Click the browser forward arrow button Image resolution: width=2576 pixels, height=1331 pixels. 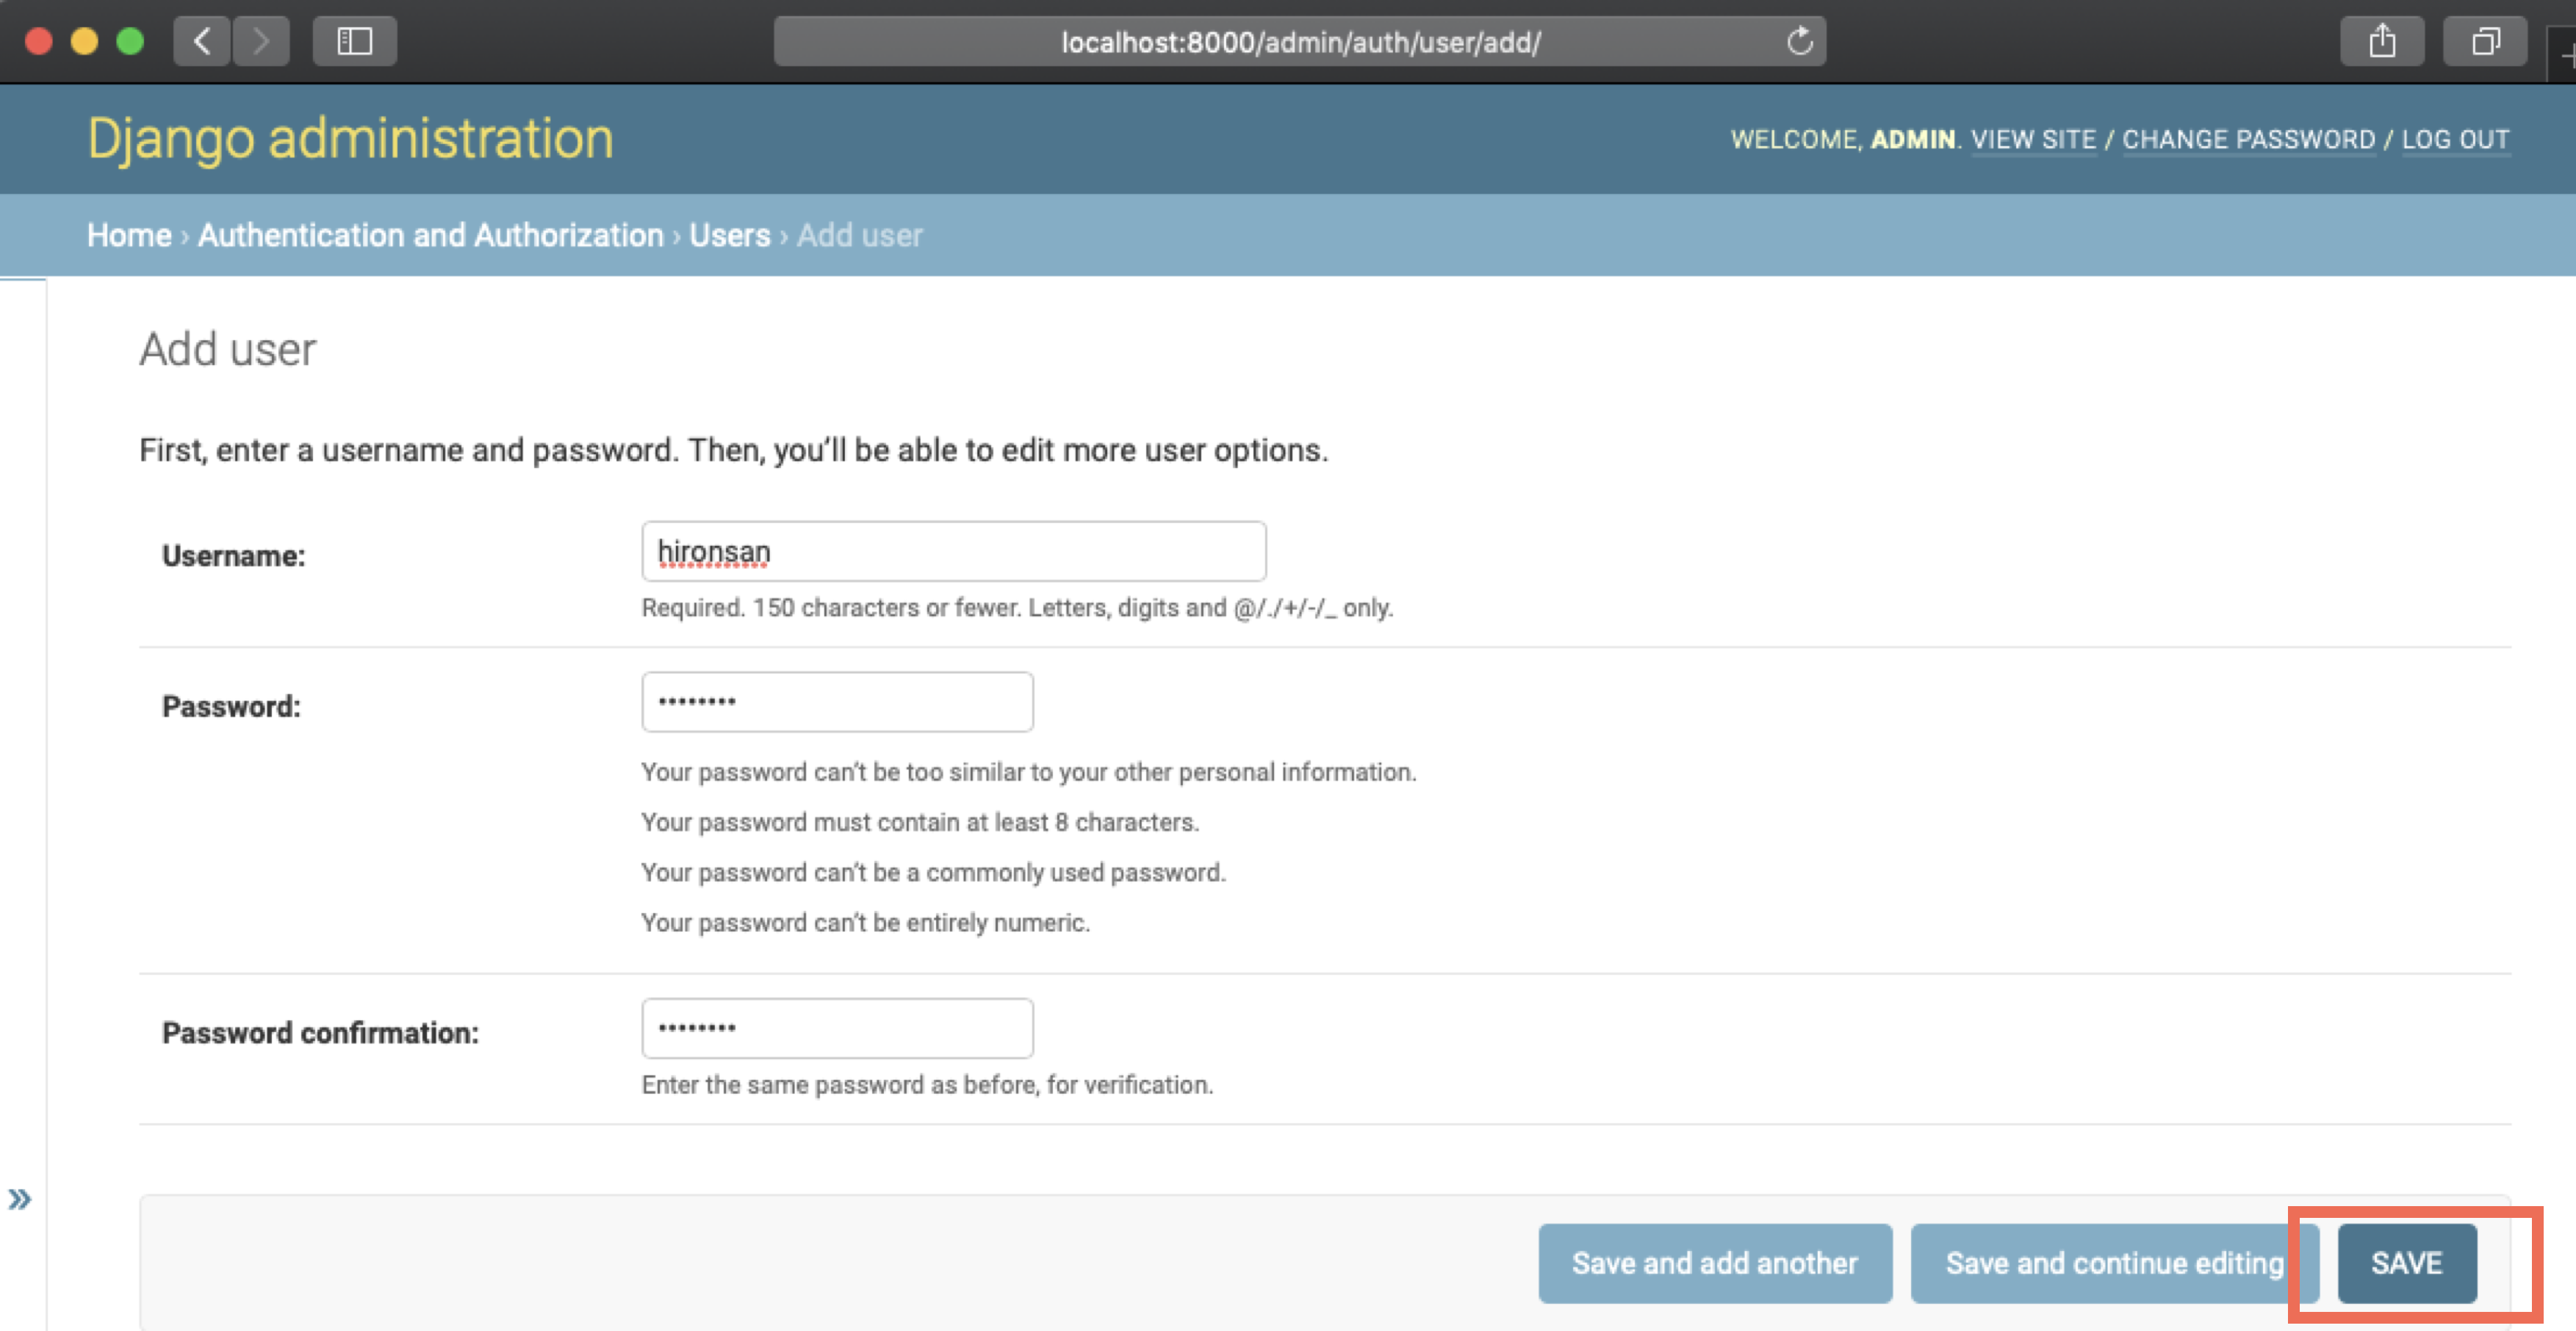pyautogui.click(x=261, y=41)
